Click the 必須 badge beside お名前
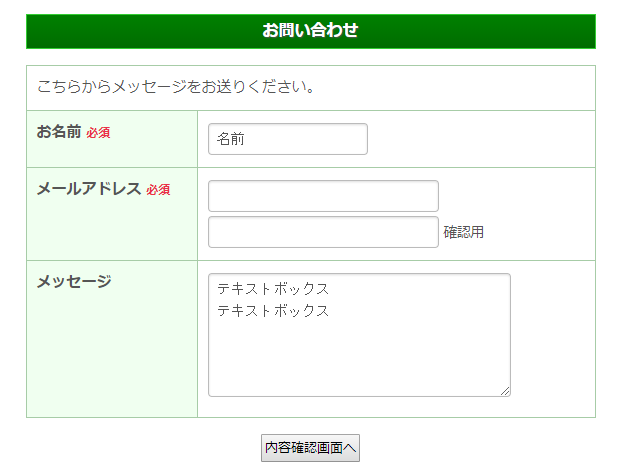 click(98, 132)
